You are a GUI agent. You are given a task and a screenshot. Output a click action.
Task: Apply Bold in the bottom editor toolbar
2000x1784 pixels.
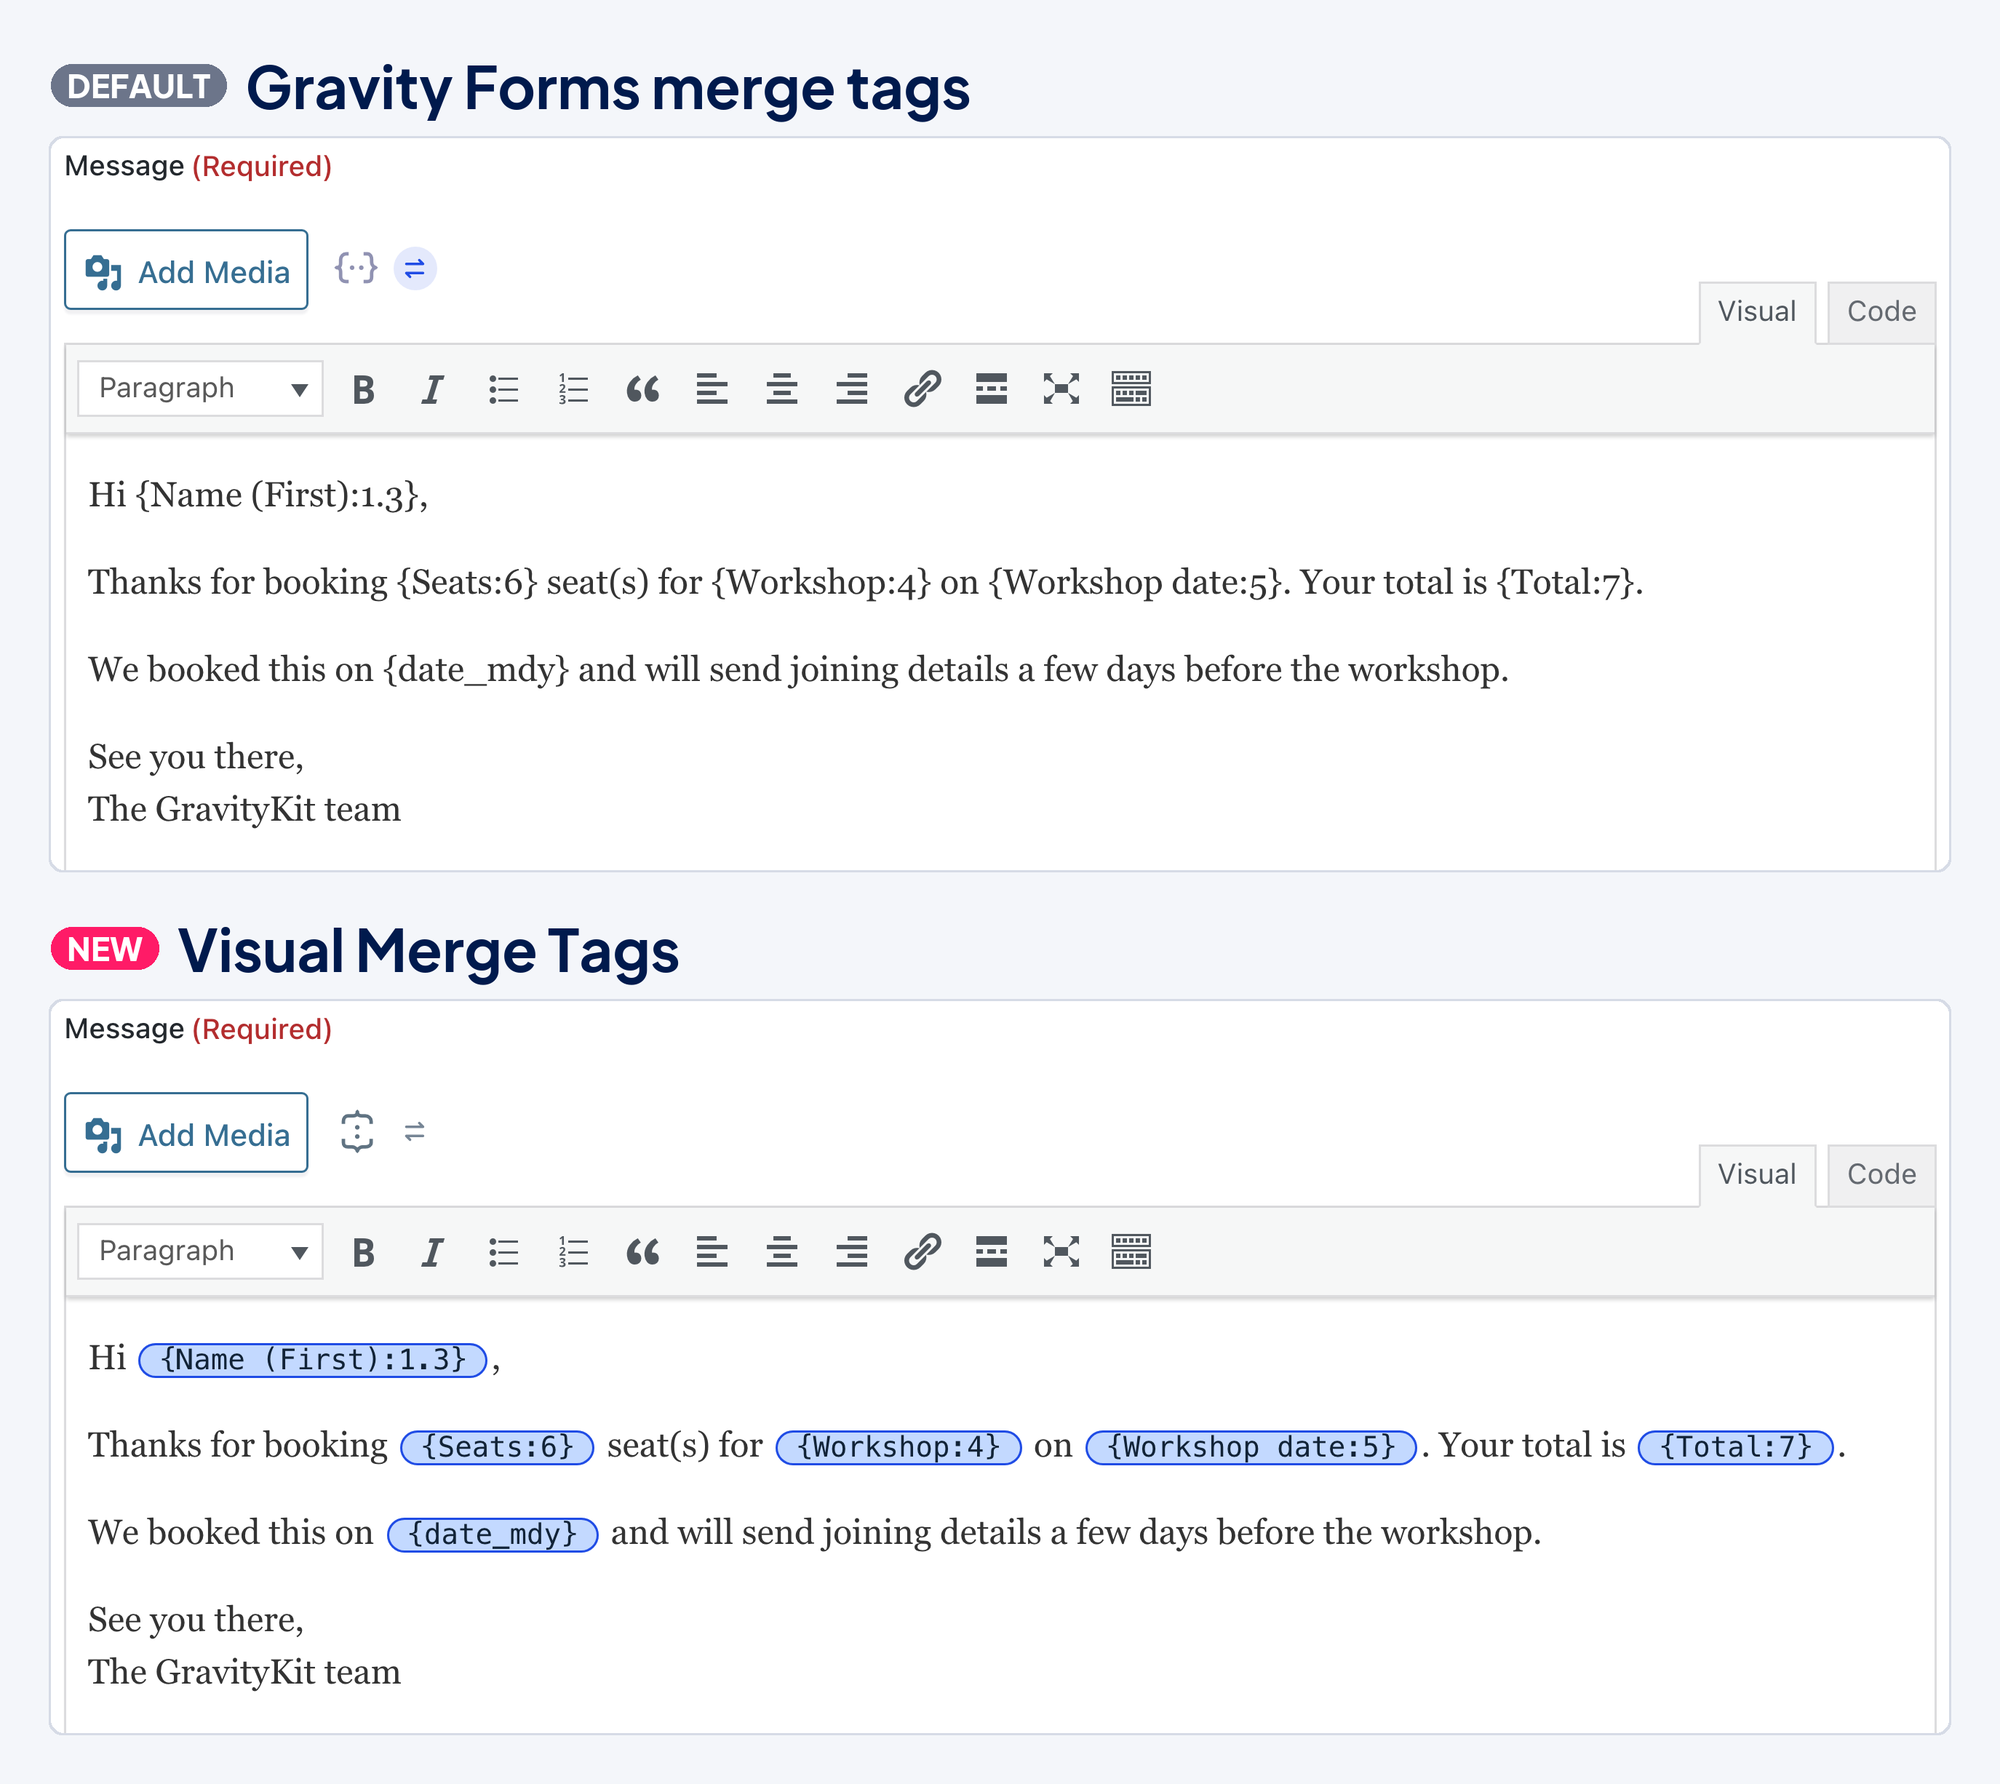click(x=364, y=1252)
